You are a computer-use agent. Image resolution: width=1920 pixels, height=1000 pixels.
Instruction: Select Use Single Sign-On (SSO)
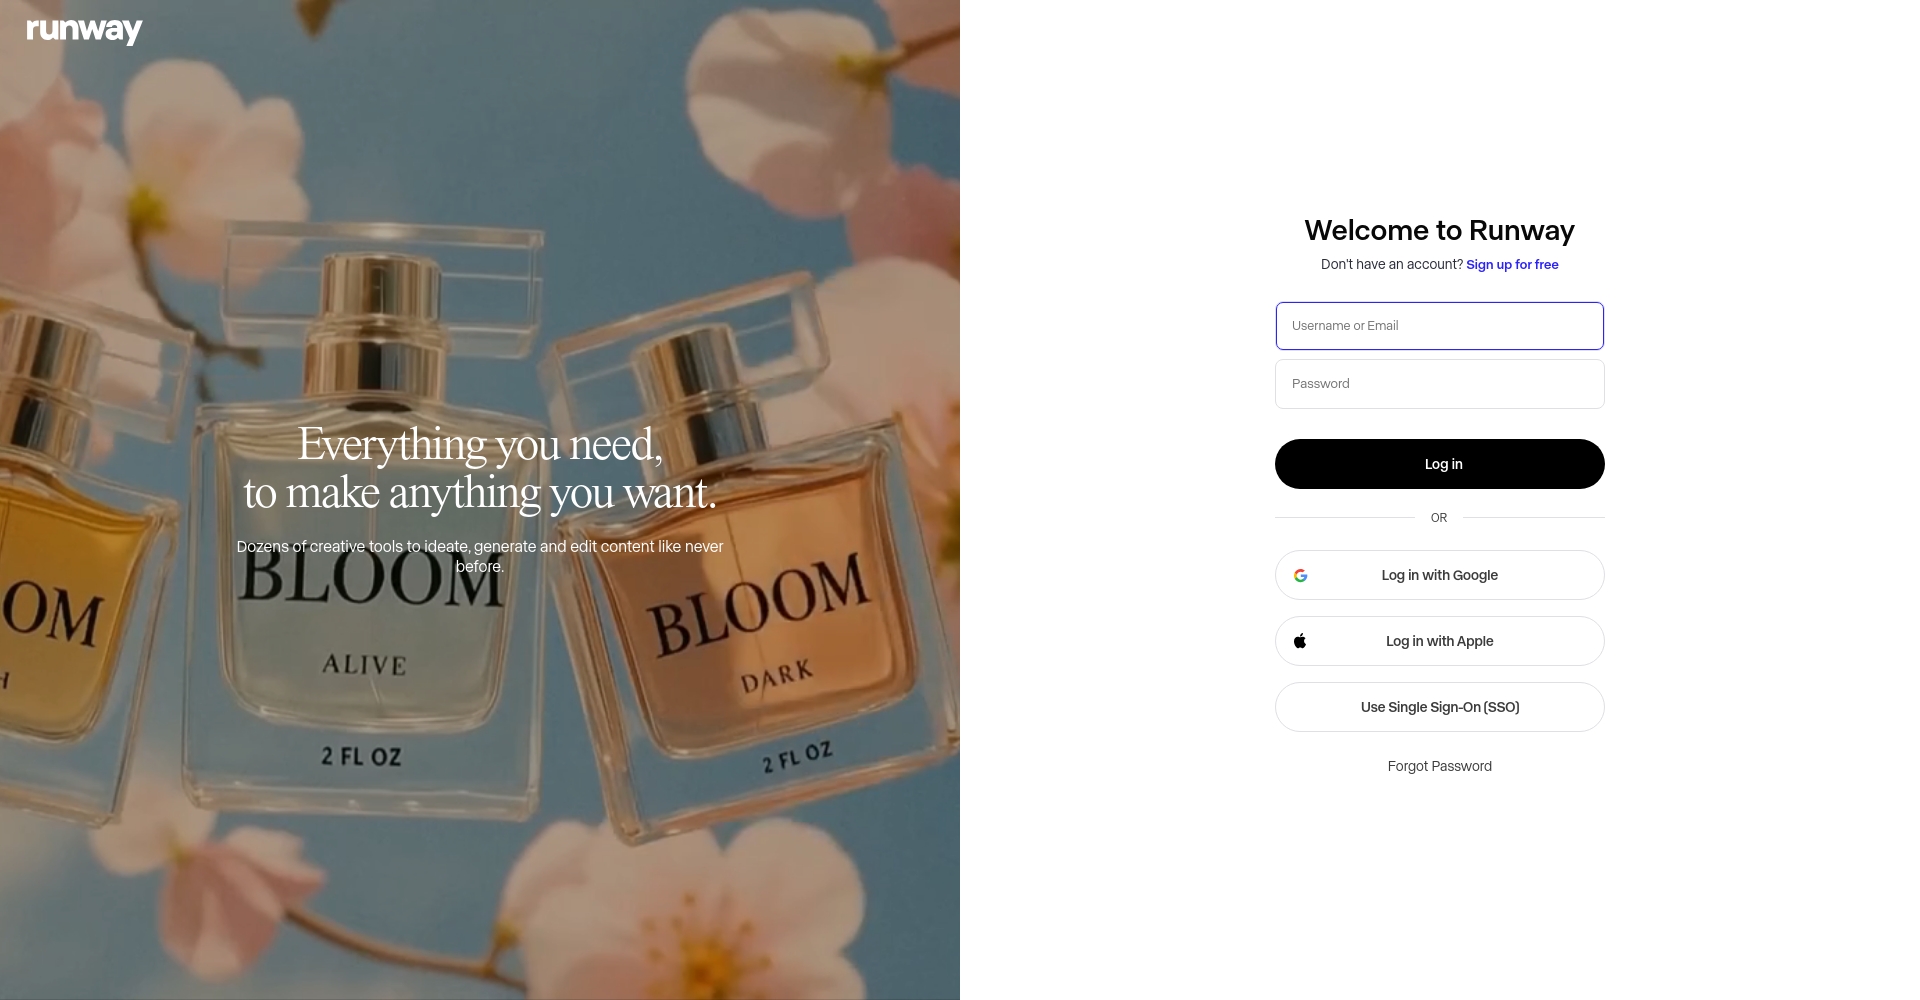pyautogui.click(x=1439, y=707)
